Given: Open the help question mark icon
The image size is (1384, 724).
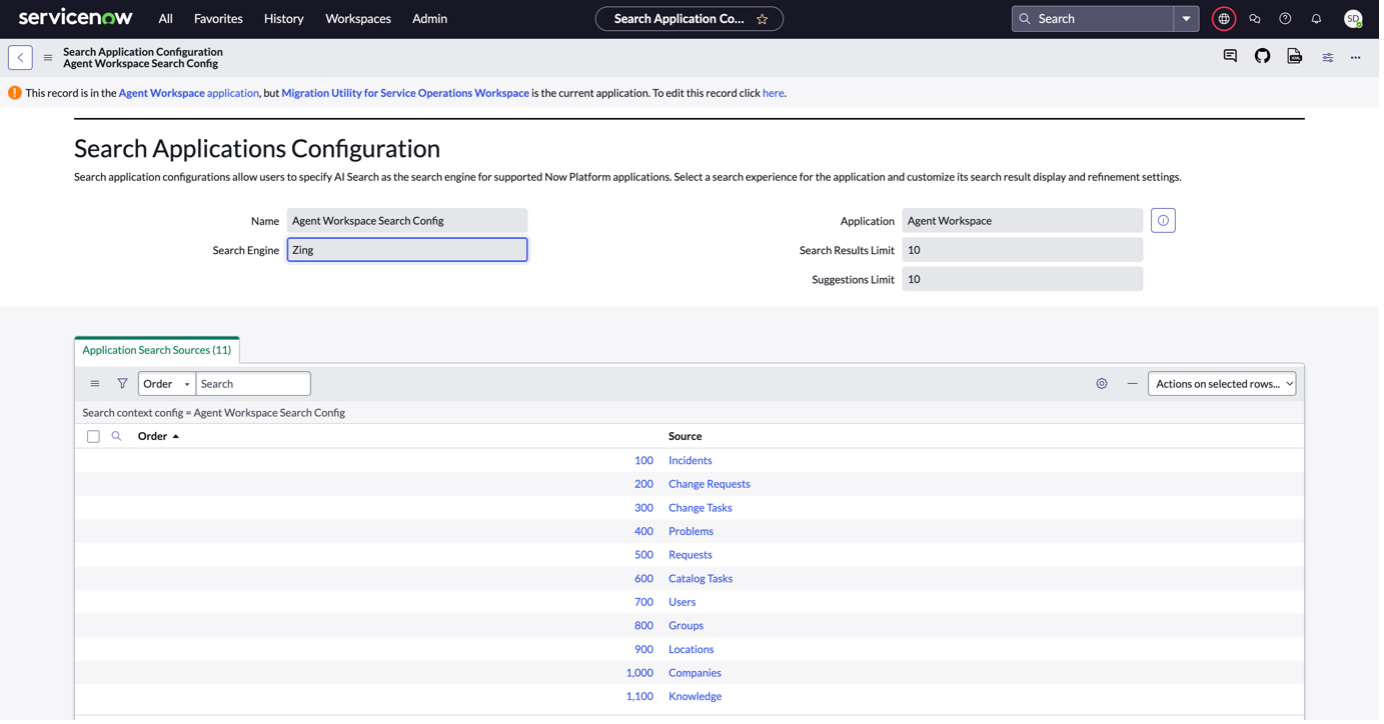Looking at the screenshot, I should point(1290,19).
